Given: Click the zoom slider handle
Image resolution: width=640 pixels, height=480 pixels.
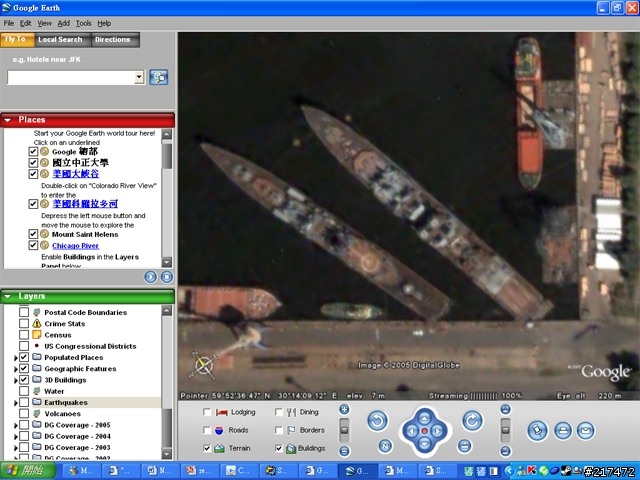Looking at the screenshot, I should (x=344, y=430).
